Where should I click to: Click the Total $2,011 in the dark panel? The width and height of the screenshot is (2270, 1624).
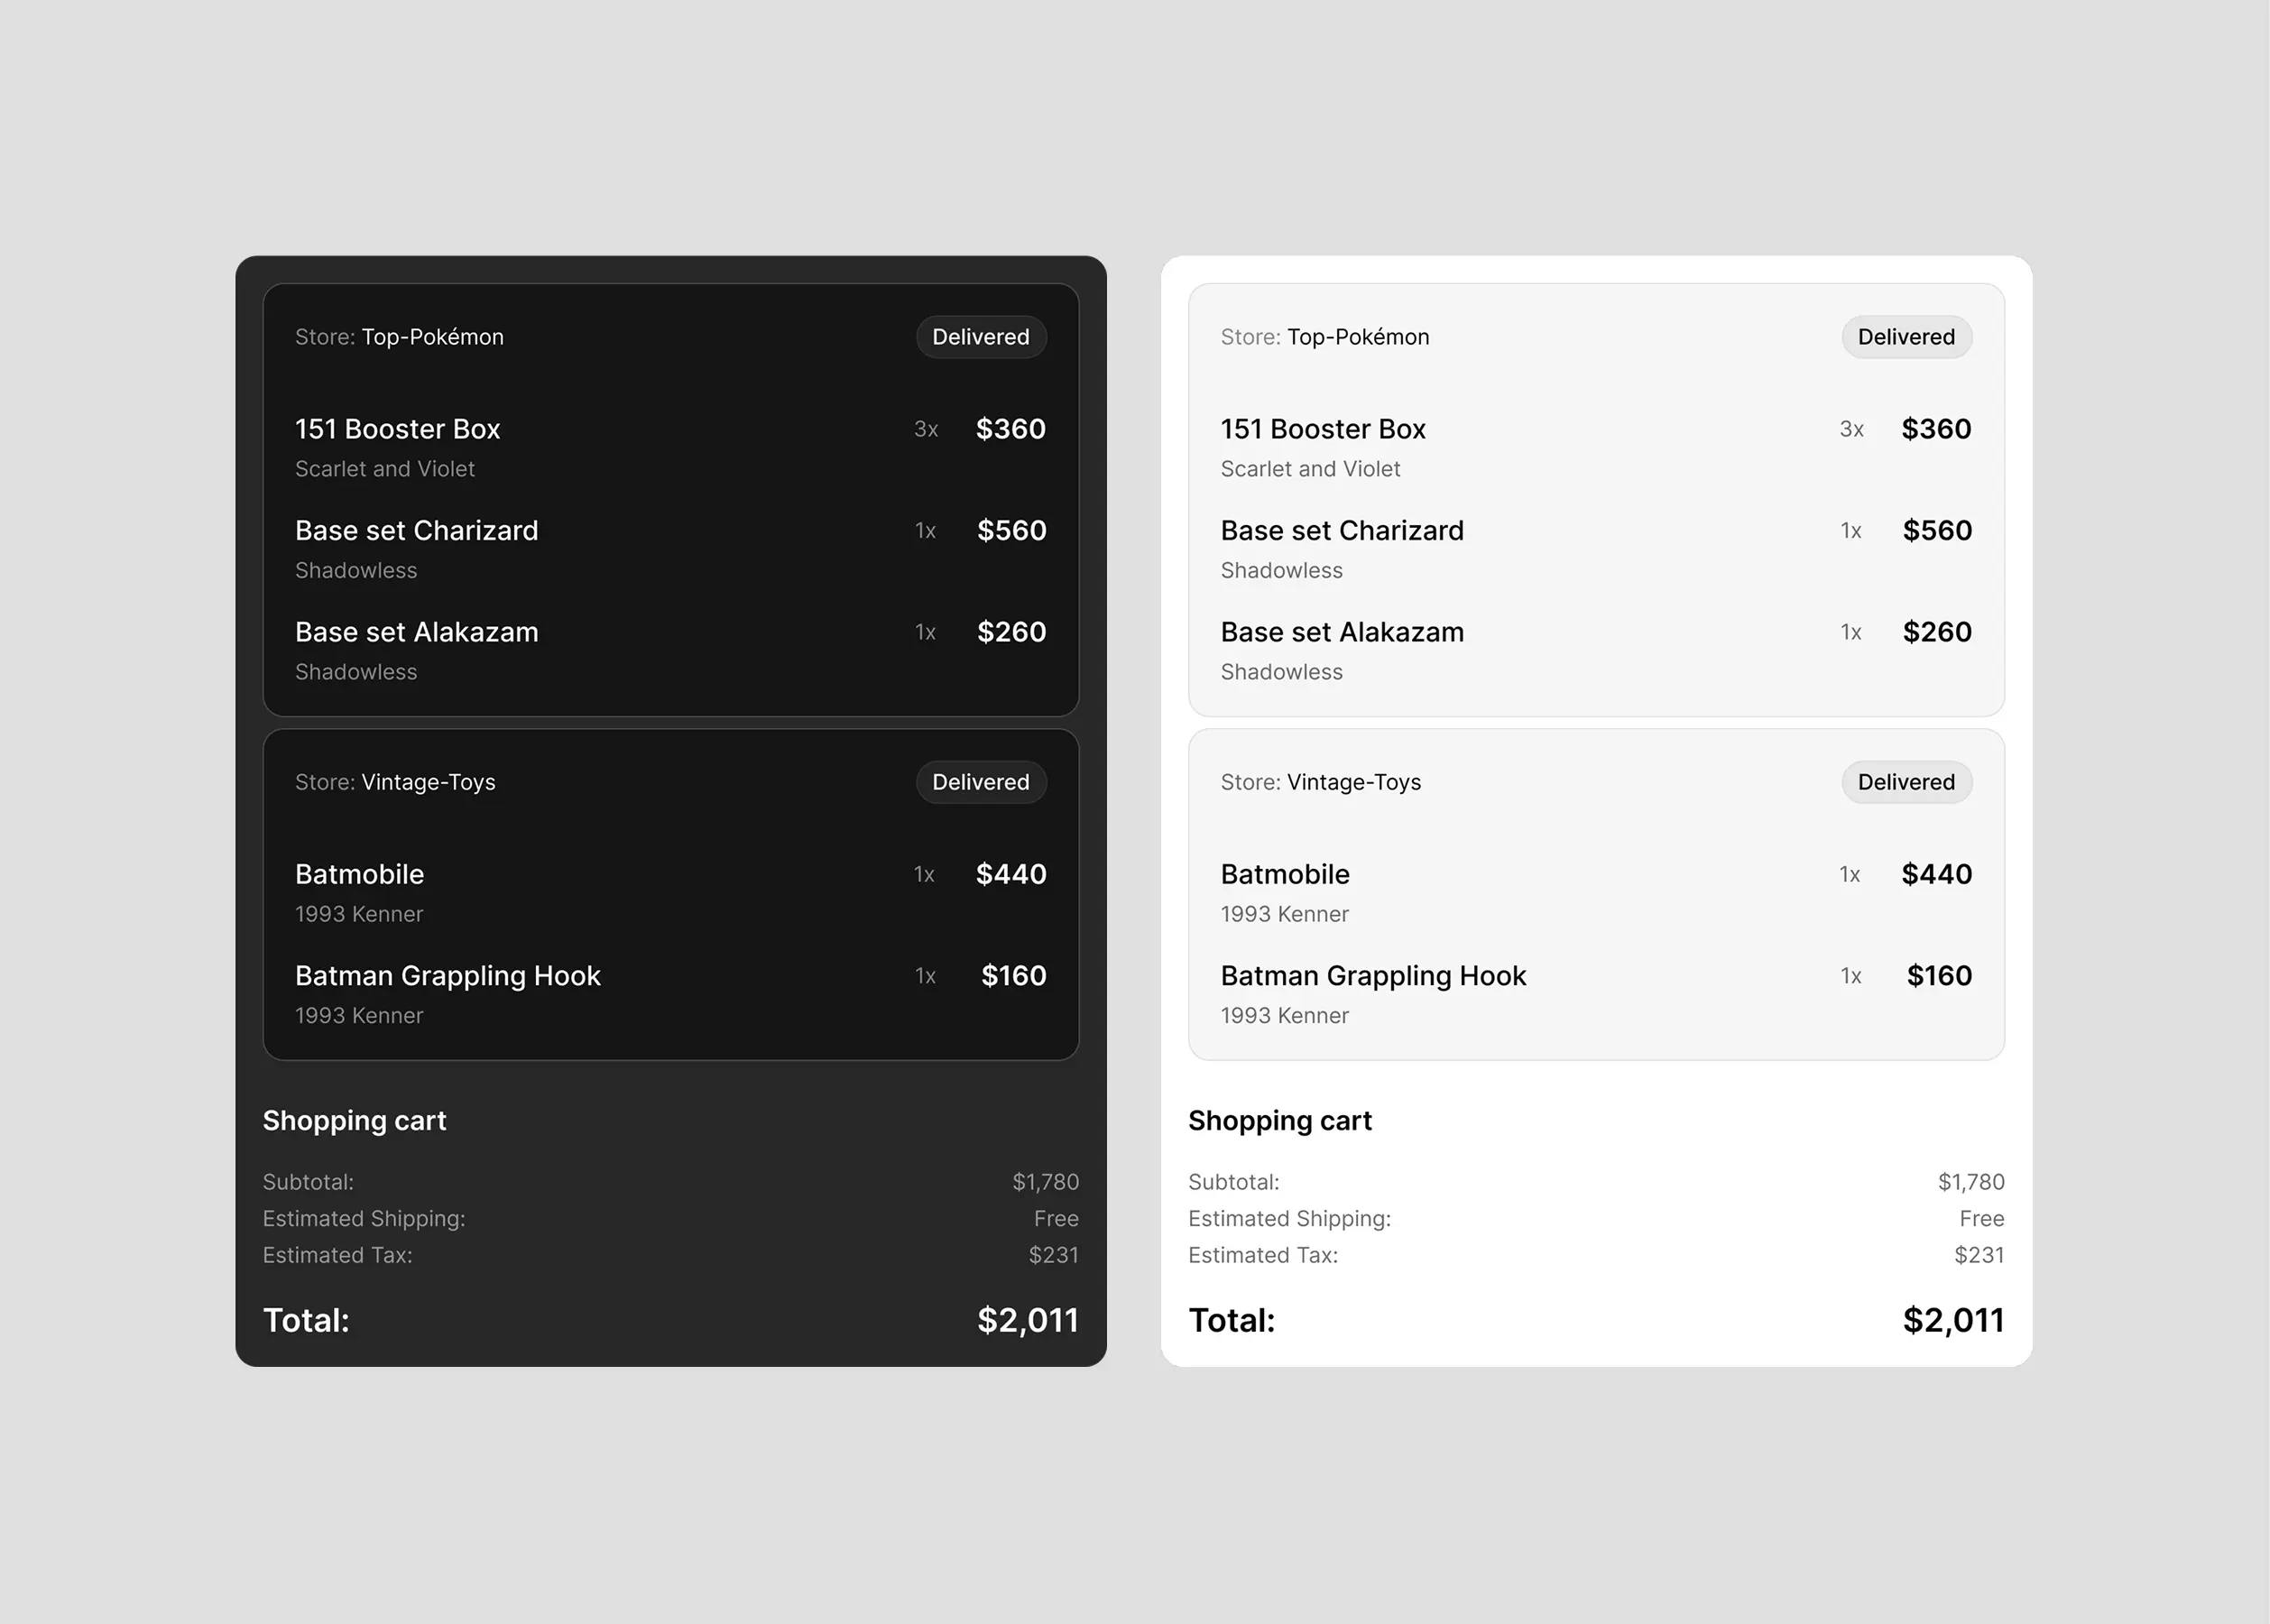1028,1320
